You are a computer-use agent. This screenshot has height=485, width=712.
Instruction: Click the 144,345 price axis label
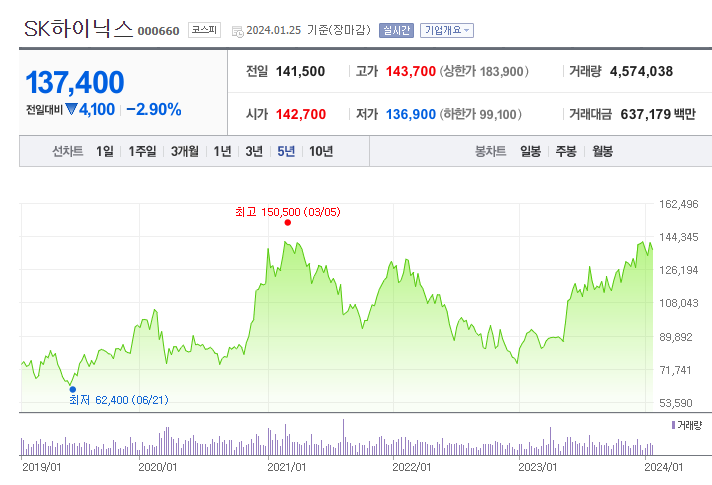(x=679, y=237)
